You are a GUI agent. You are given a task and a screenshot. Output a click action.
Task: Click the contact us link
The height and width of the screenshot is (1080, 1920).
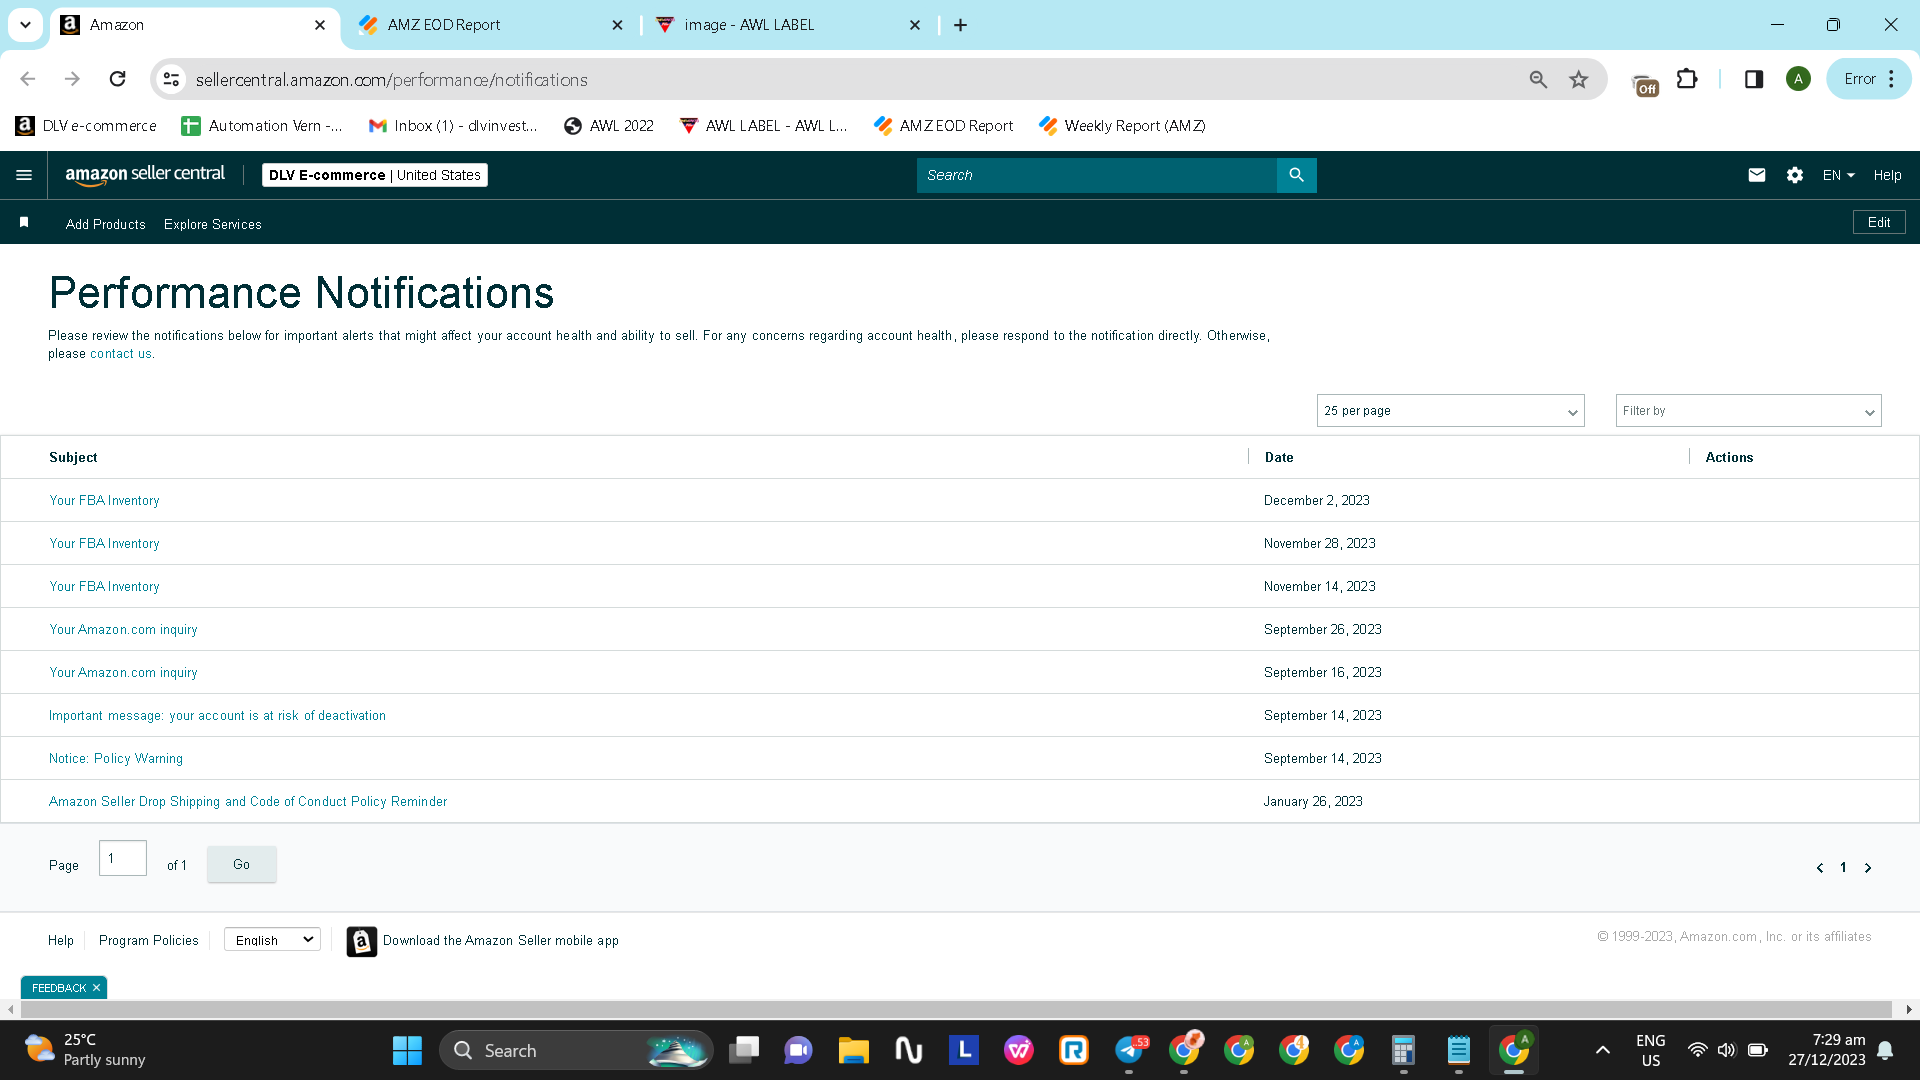(121, 354)
